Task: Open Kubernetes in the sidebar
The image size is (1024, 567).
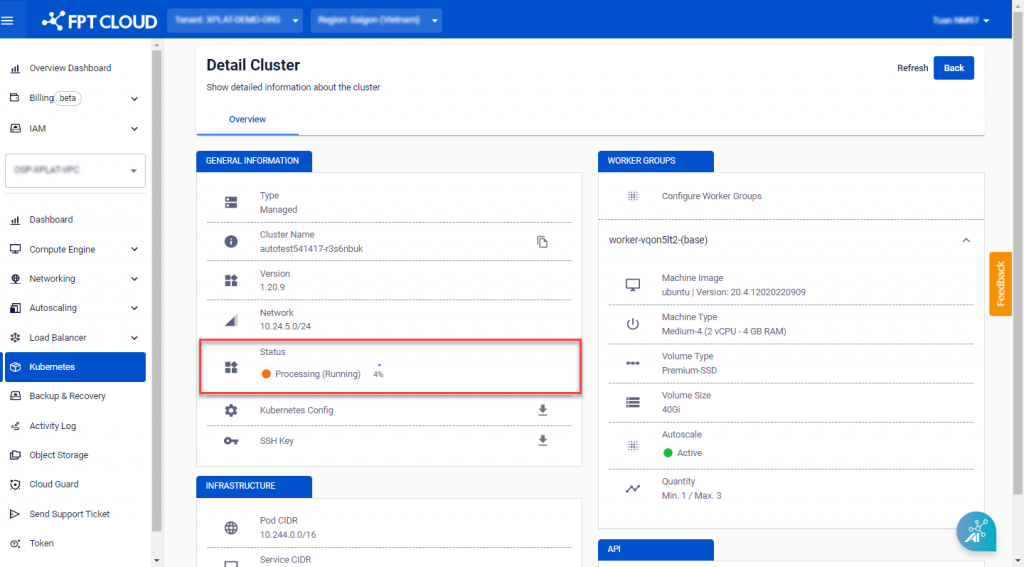Action: [75, 367]
